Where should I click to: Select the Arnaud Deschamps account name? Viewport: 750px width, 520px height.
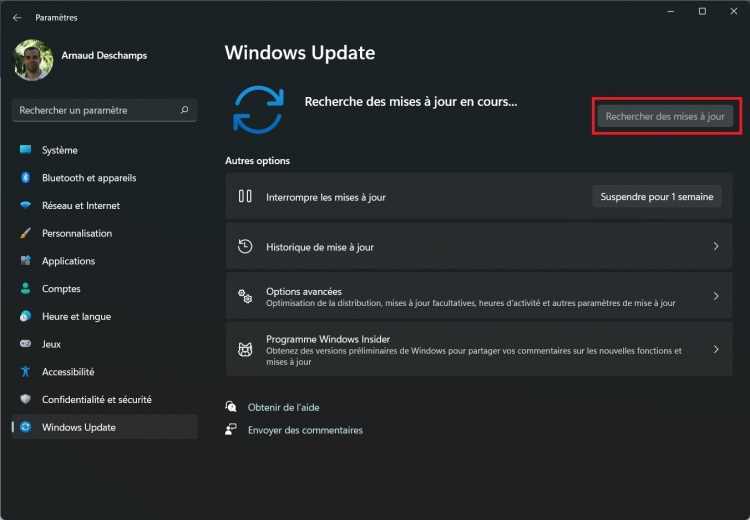(104, 55)
